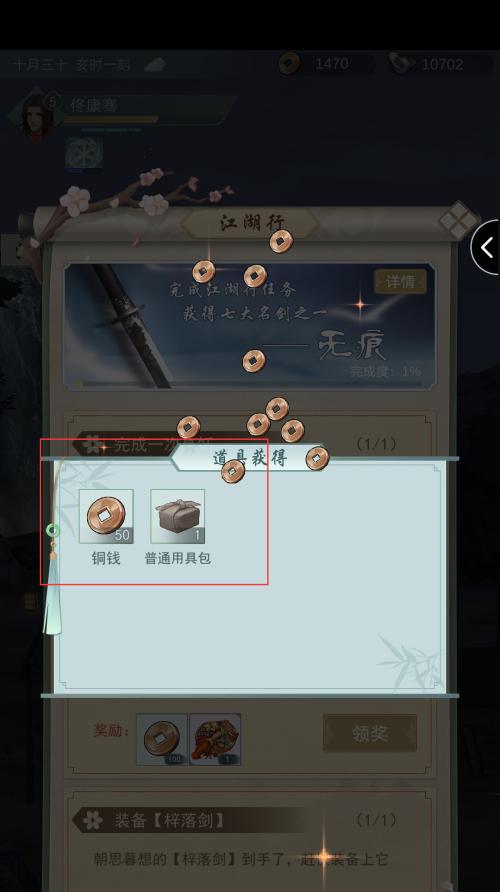Tap the 普通用具包 package icon
Image resolution: width=500 pixels, height=892 pixels.
pyautogui.click(x=177, y=516)
